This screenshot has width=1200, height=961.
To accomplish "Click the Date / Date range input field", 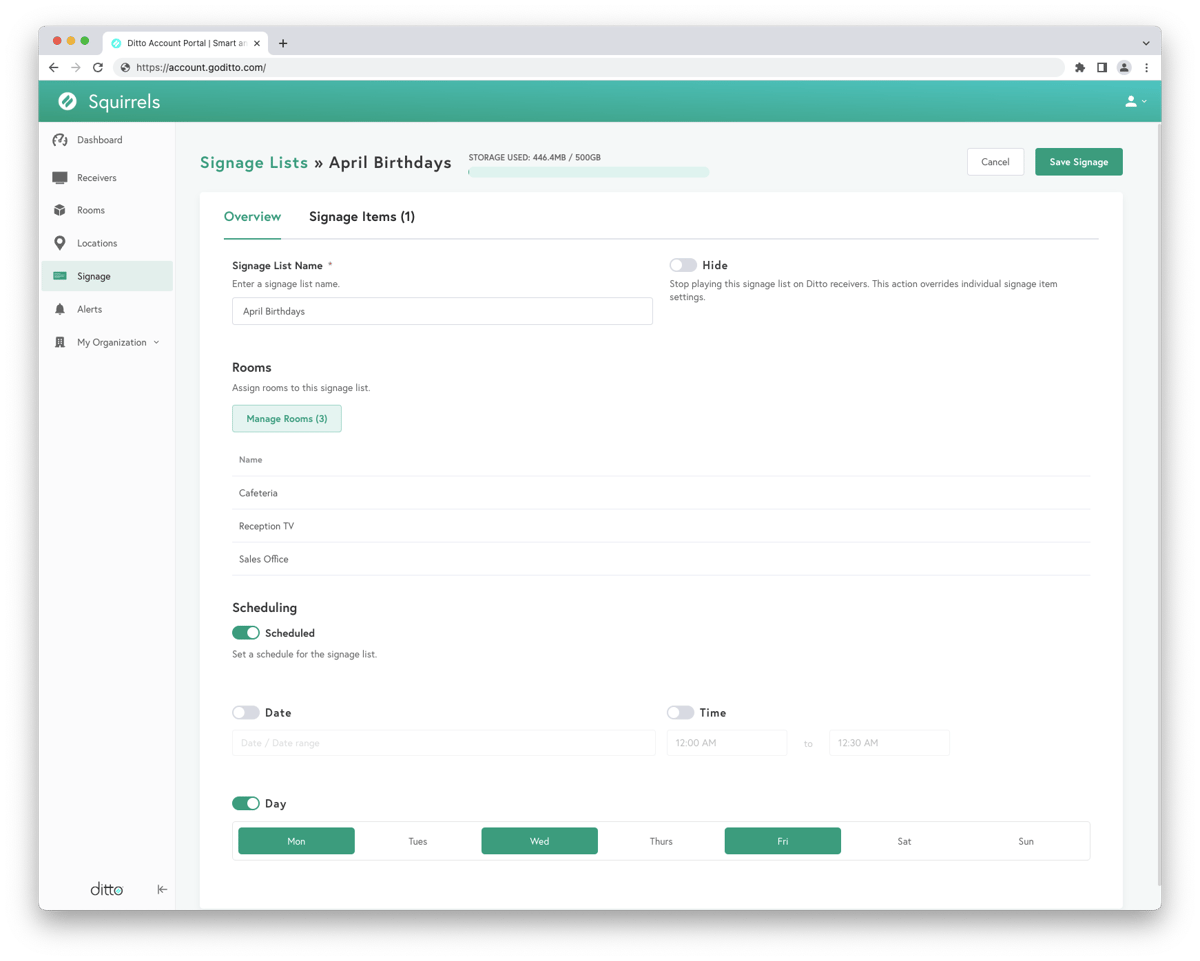I will coord(442,742).
